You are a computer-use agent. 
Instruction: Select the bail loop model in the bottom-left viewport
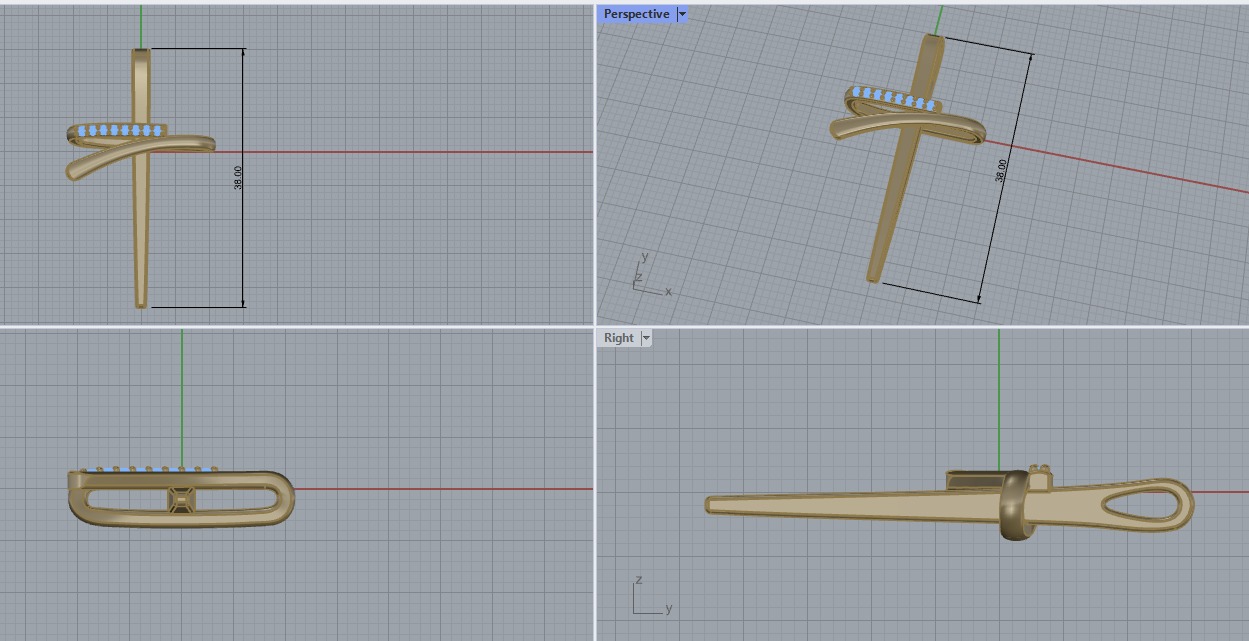pyautogui.click(x=181, y=497)
